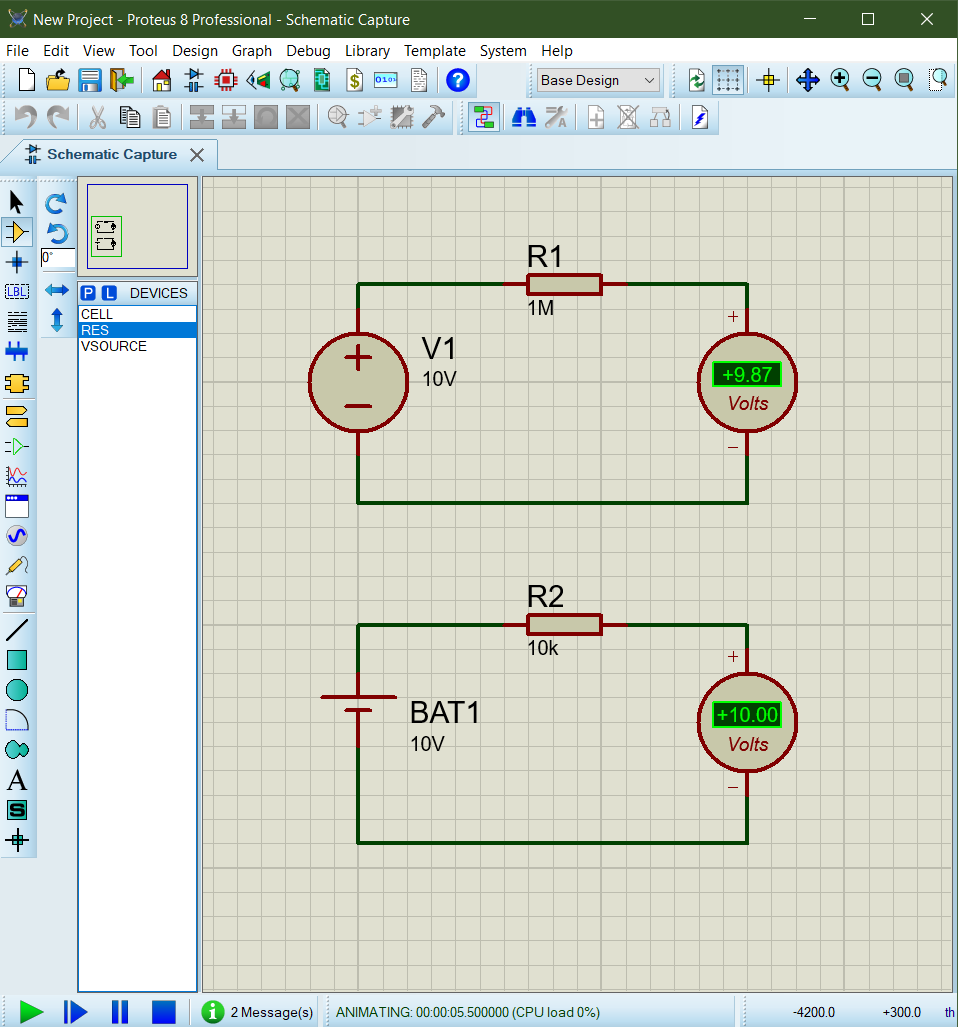Pick the Wire Label mode tool

[x=17, y=291]
